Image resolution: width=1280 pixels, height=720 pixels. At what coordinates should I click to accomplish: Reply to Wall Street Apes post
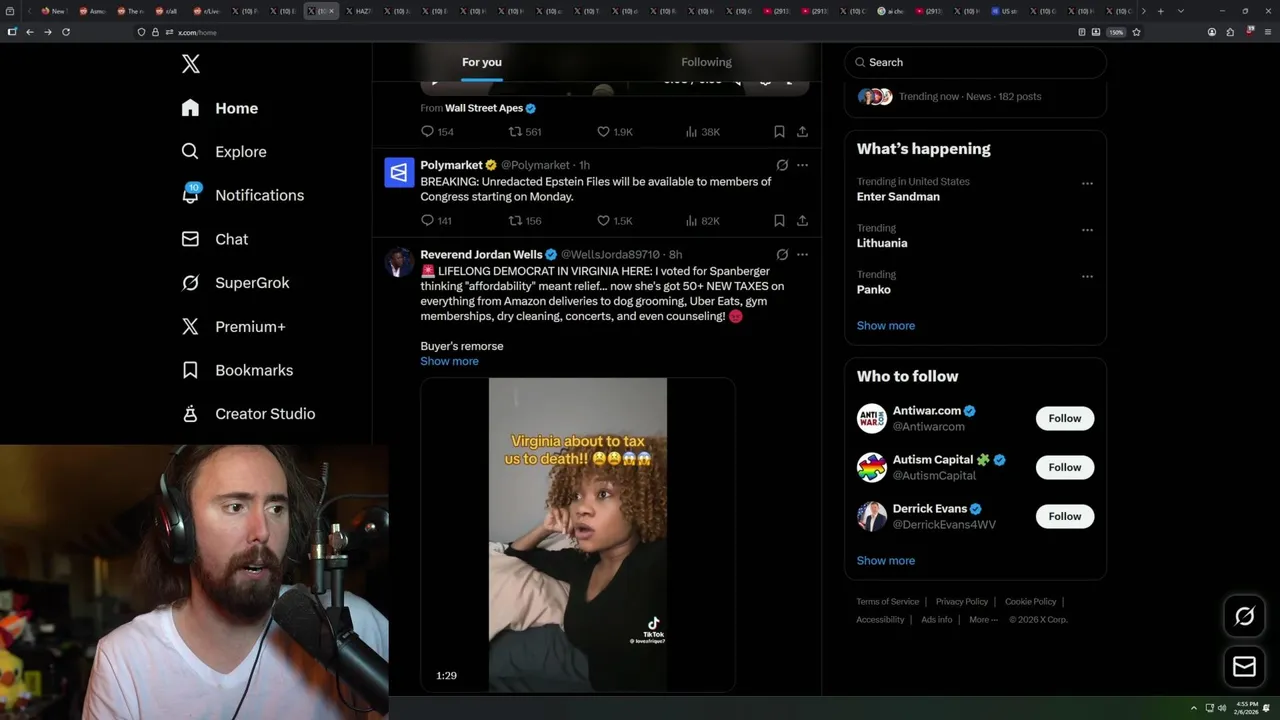tap(437, 132)
